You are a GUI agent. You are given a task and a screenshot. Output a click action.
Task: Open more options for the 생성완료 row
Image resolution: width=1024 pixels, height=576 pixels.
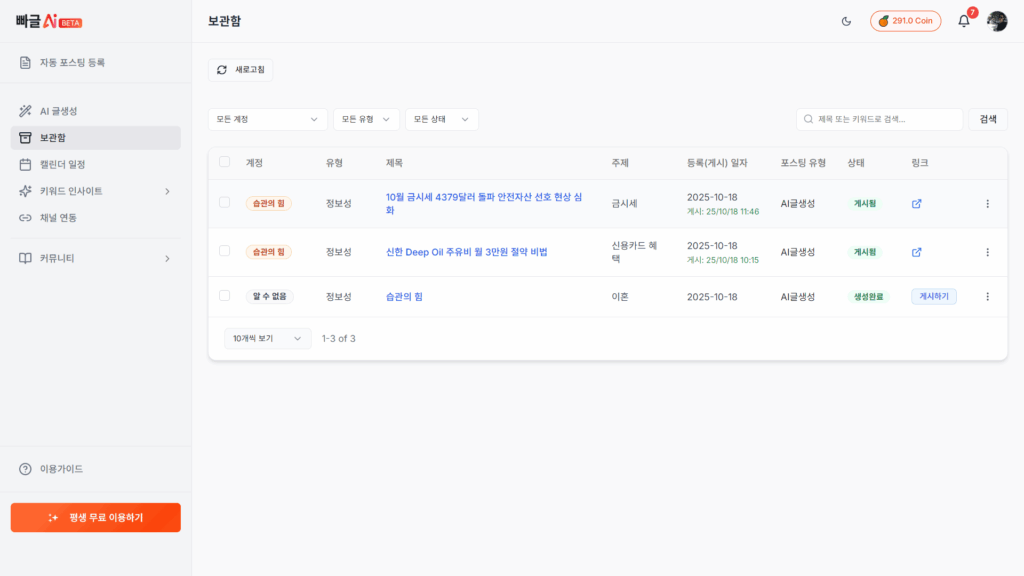coord(987,297)
